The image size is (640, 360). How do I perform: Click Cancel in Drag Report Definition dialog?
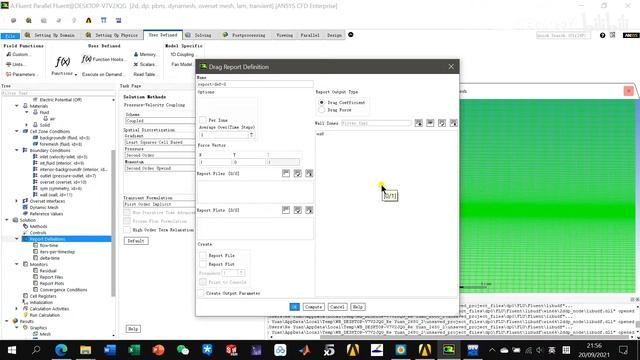pyautogui.click(x=337, y=307)
